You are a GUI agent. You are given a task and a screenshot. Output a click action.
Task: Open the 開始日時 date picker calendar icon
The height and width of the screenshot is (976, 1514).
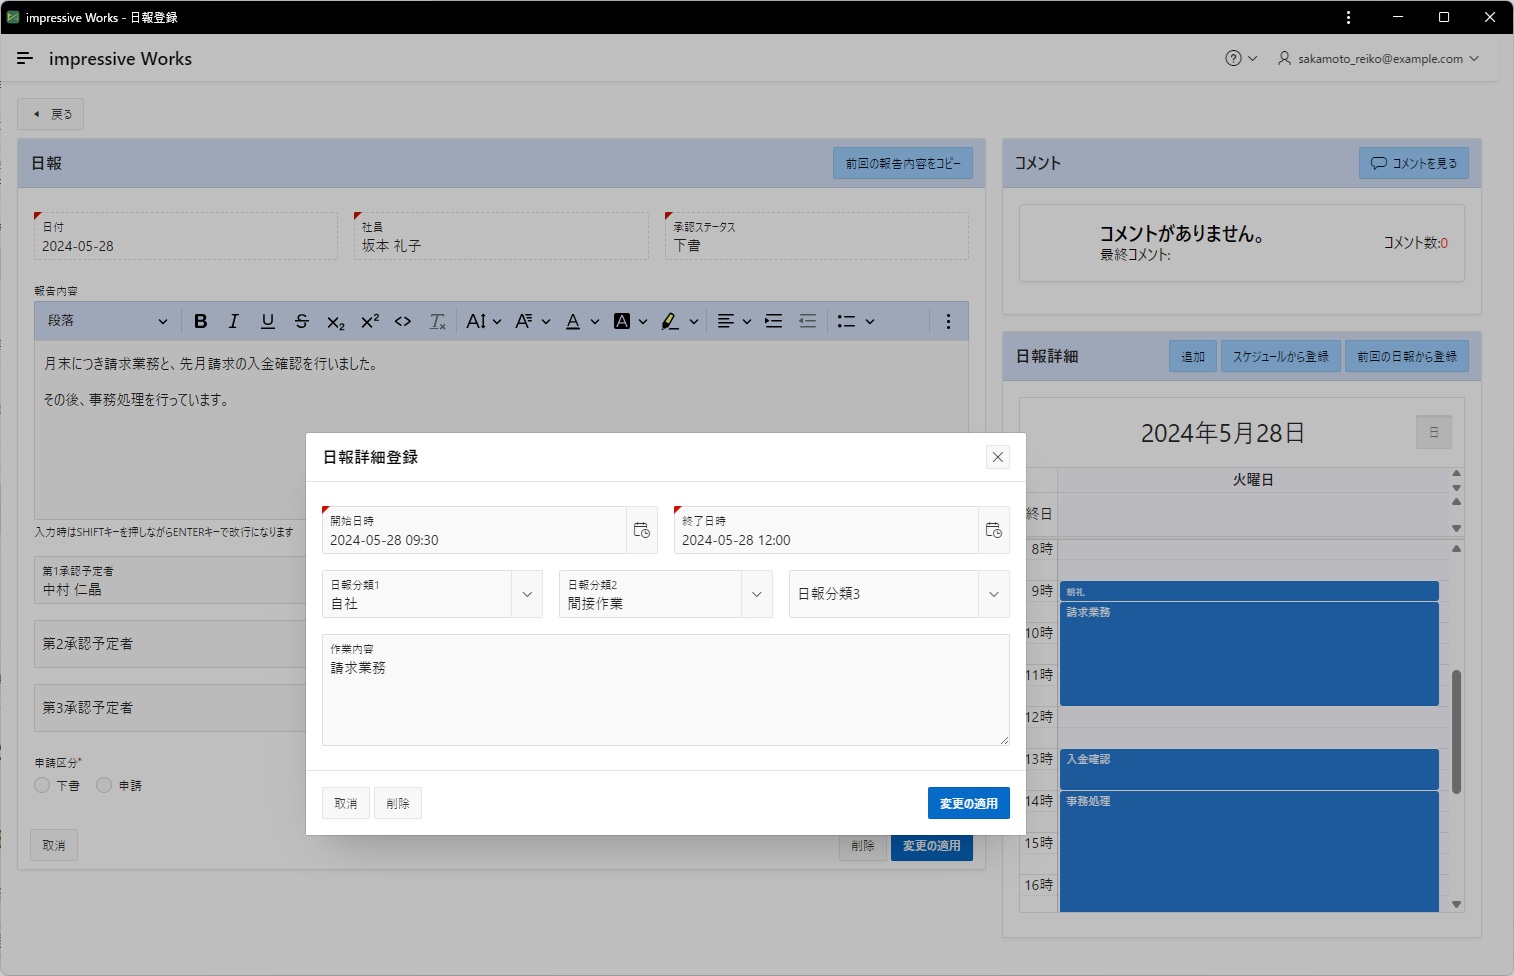click(642, 530)
